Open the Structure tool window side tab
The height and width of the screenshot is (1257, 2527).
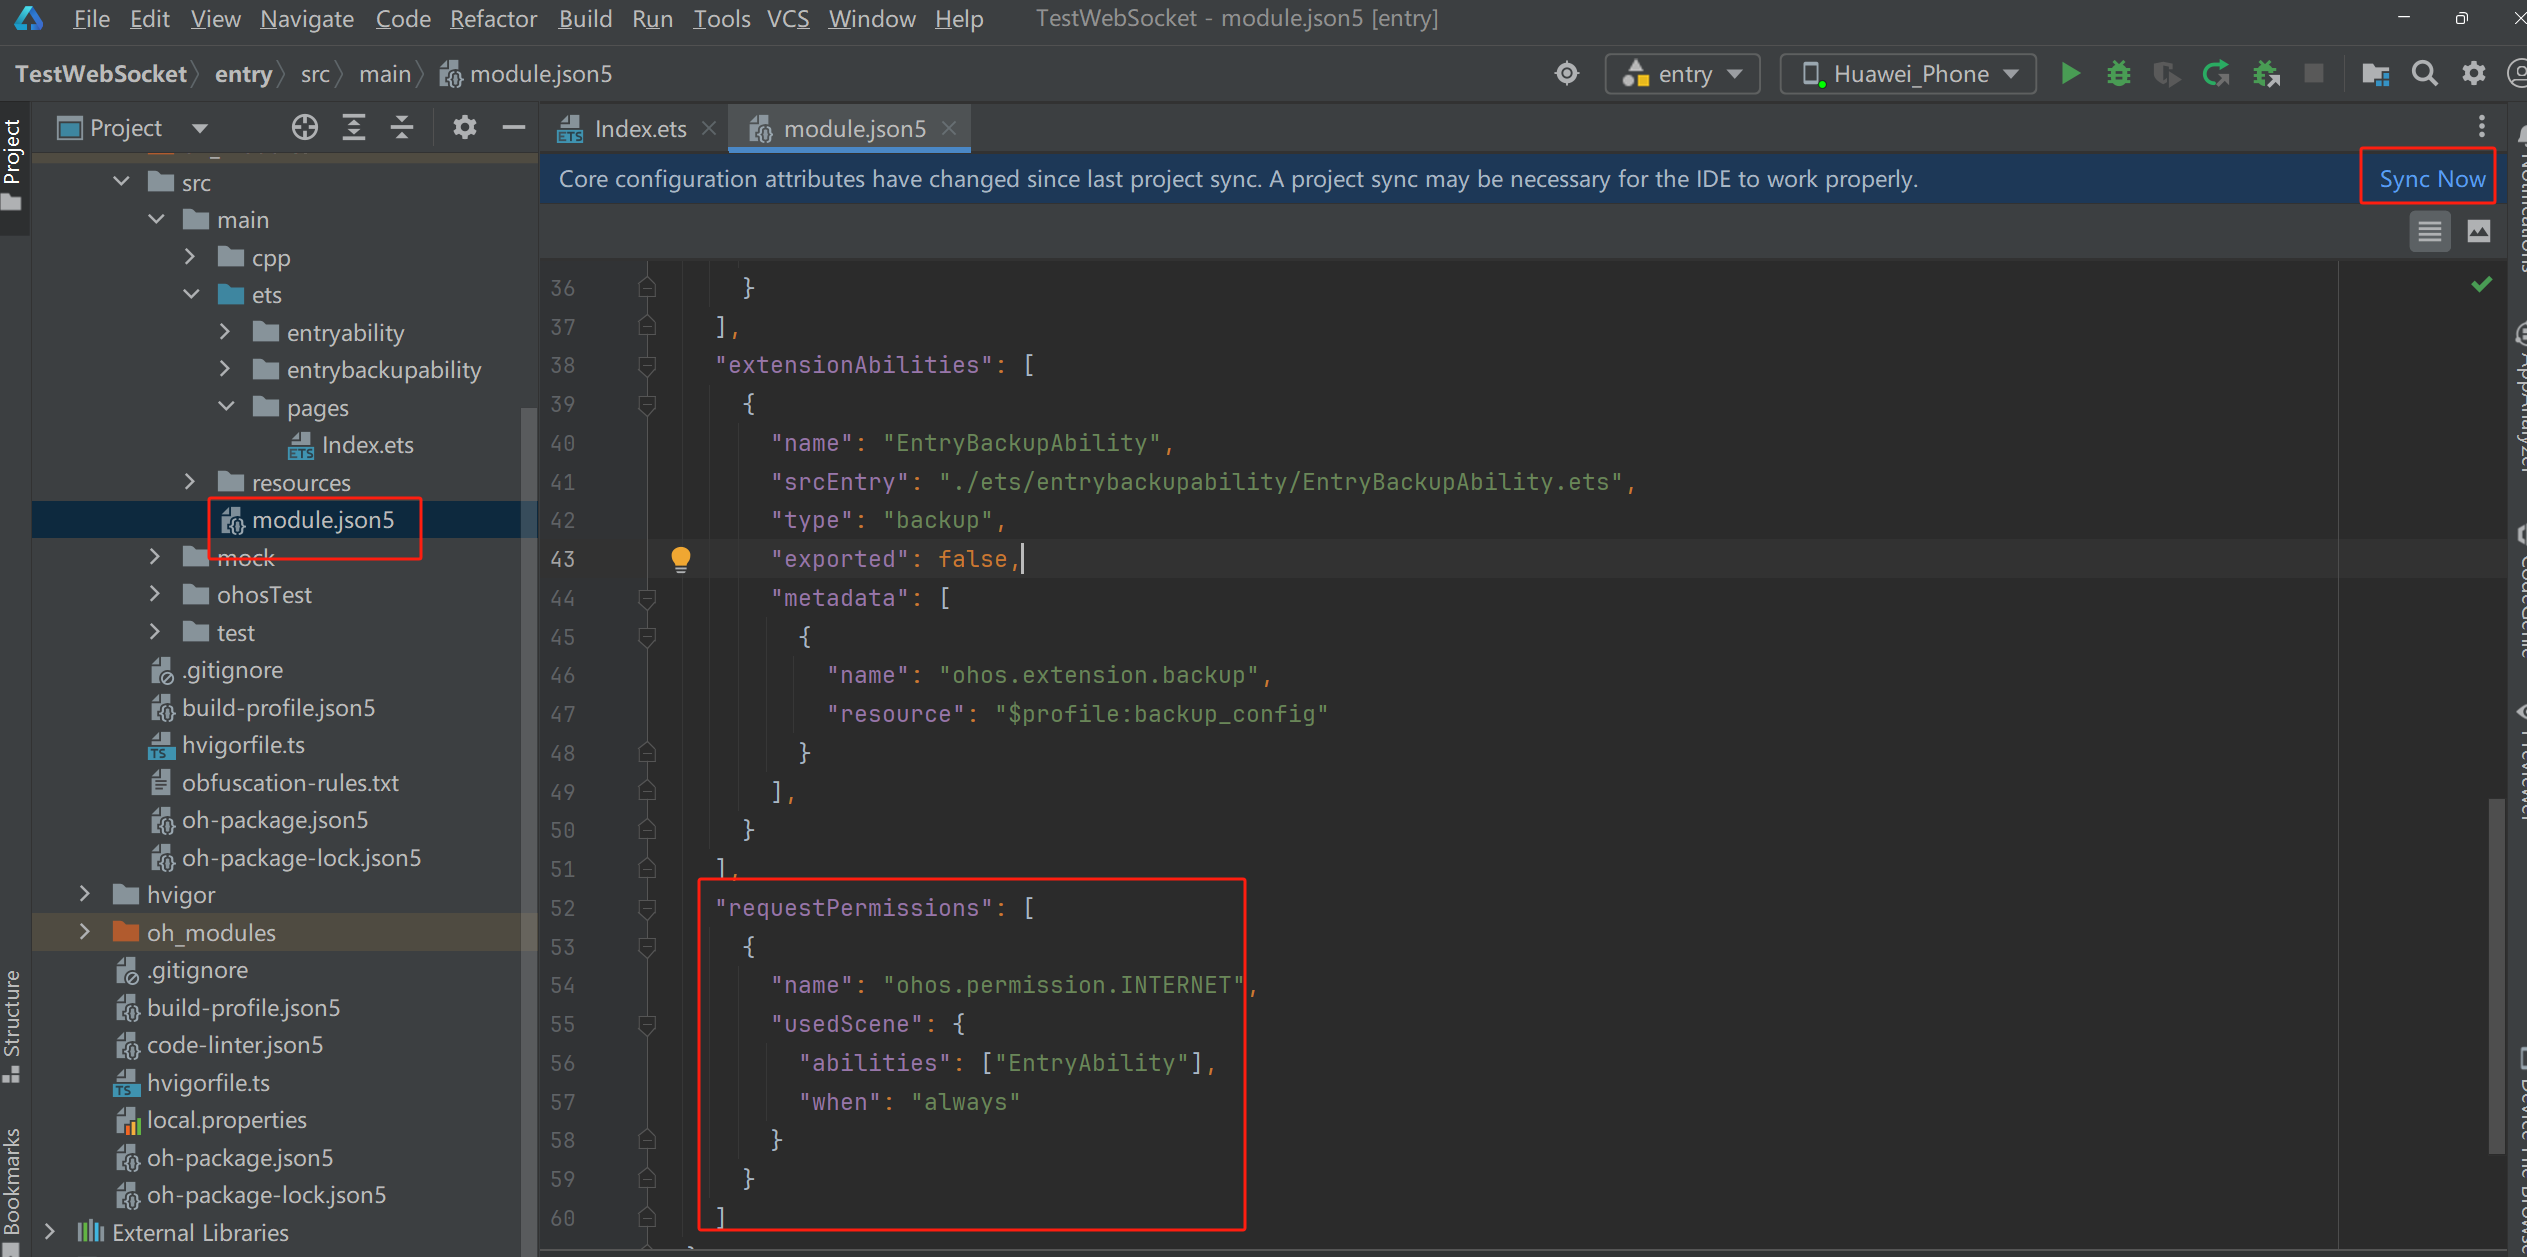[x=13, y=1026]
